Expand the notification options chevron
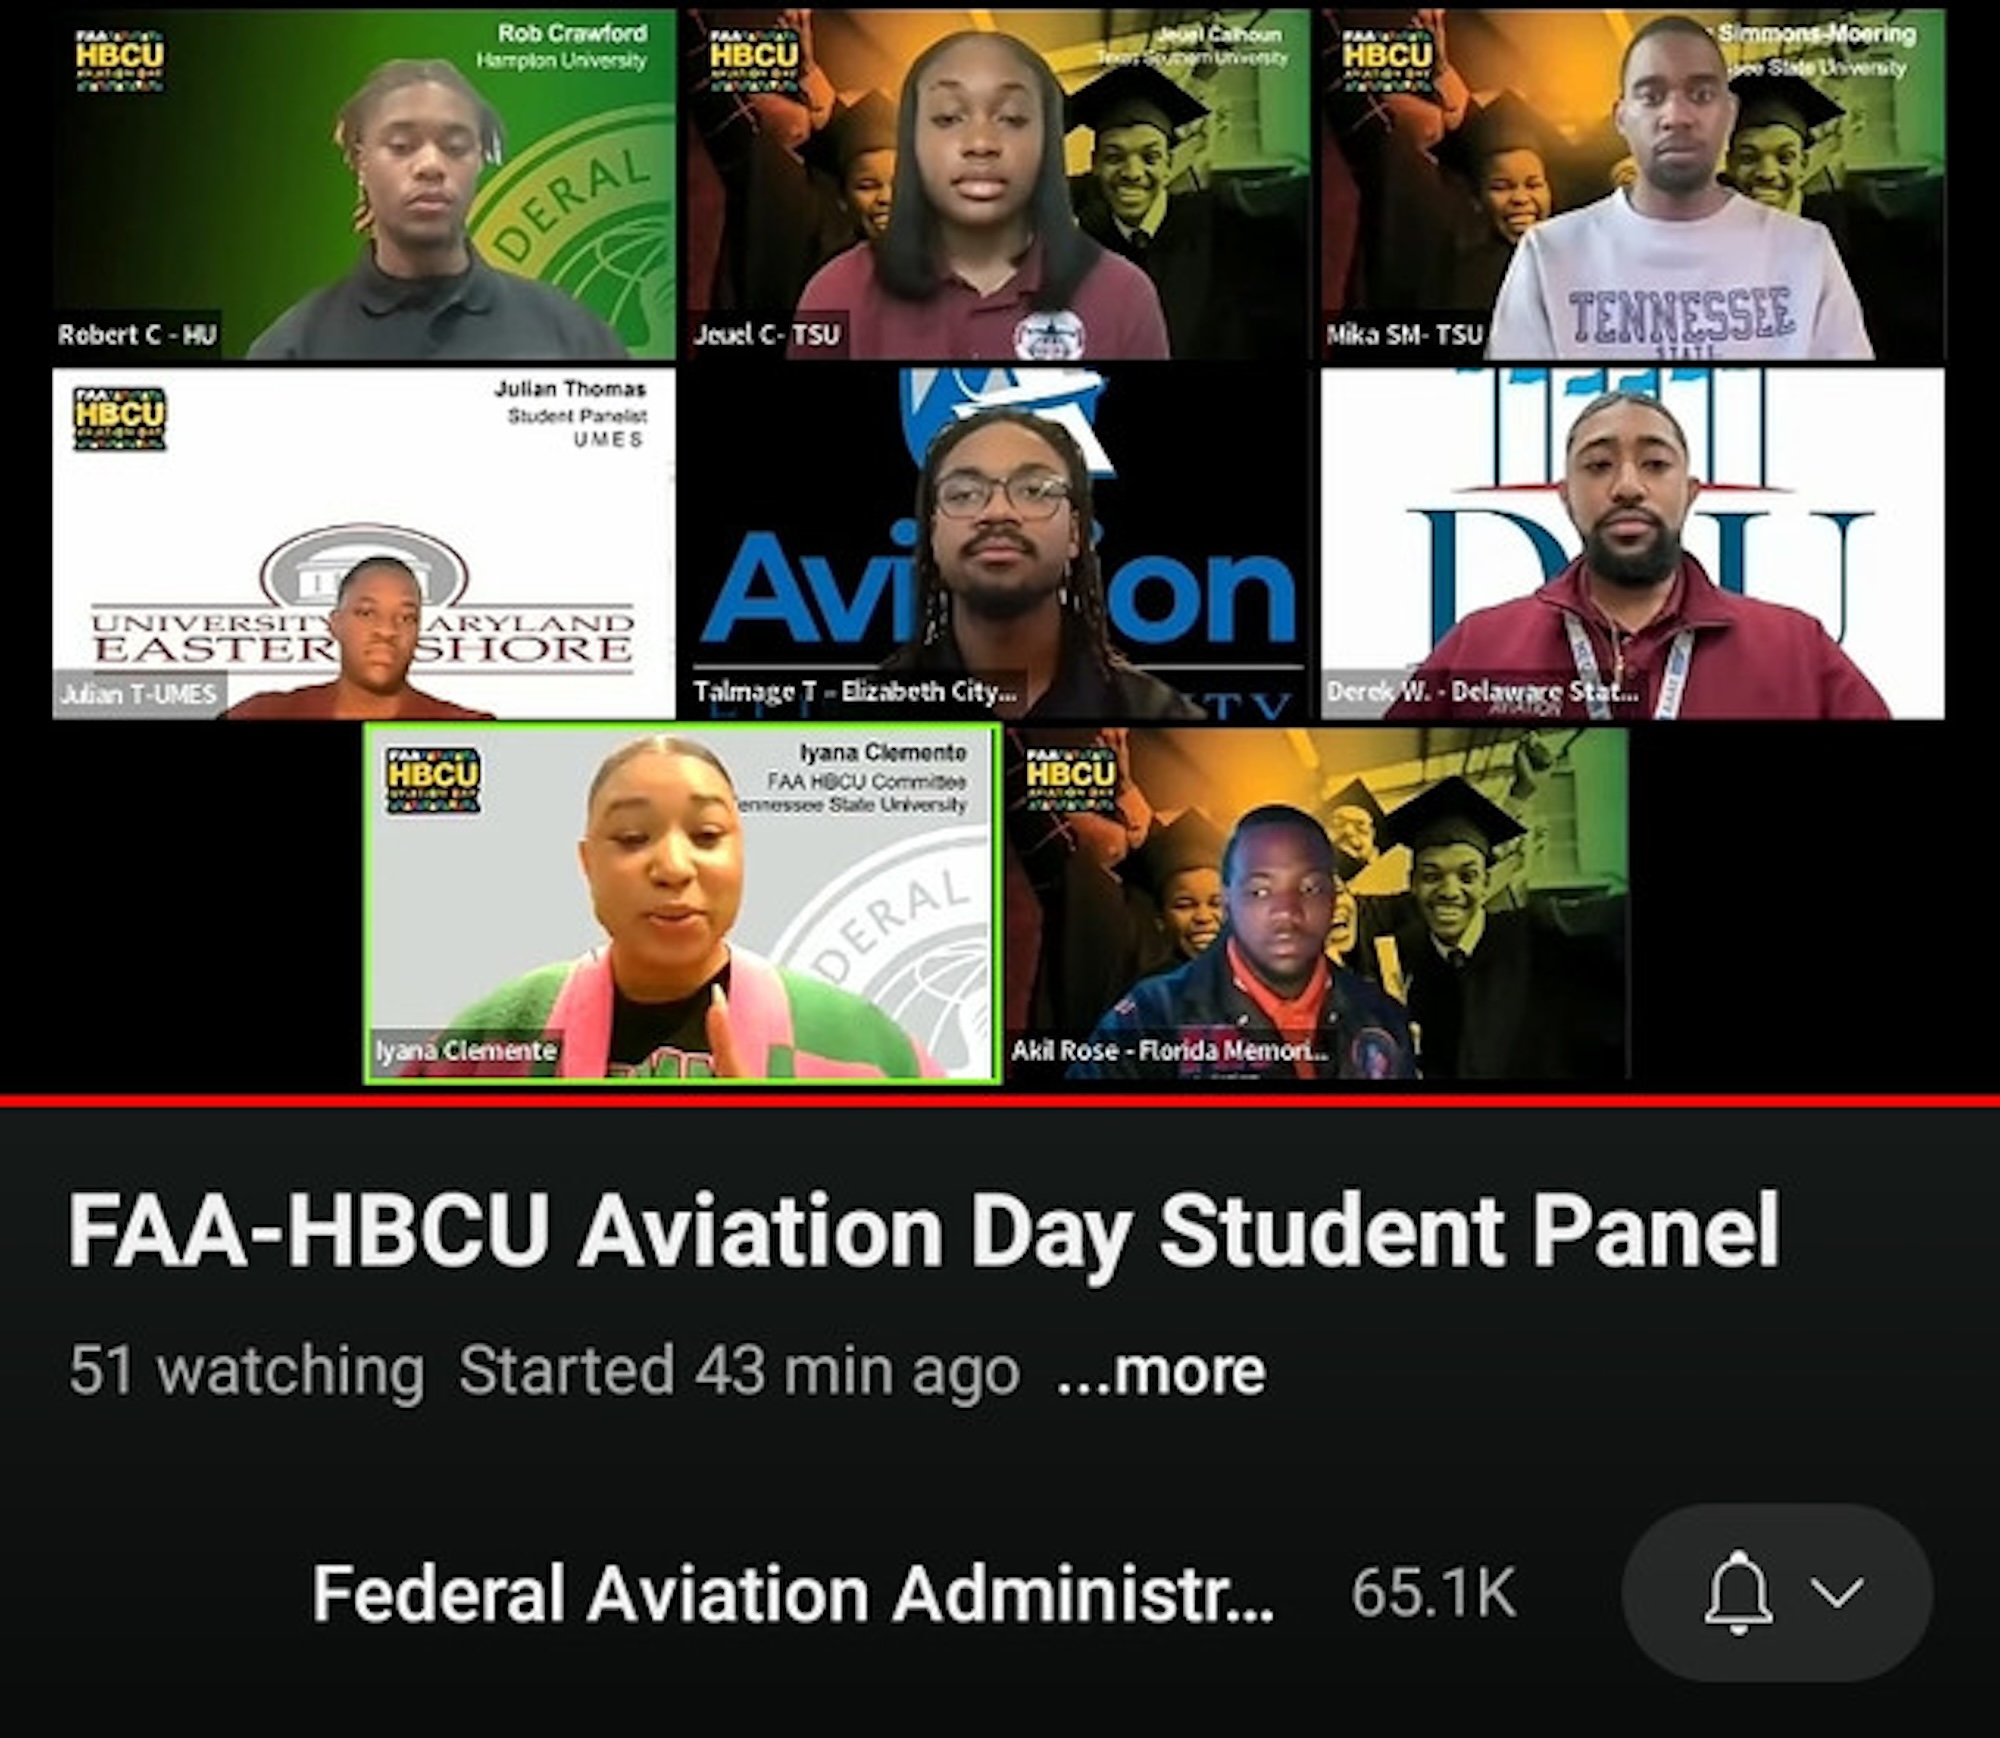The image size is (2000, 1738). [1837, 1592]
